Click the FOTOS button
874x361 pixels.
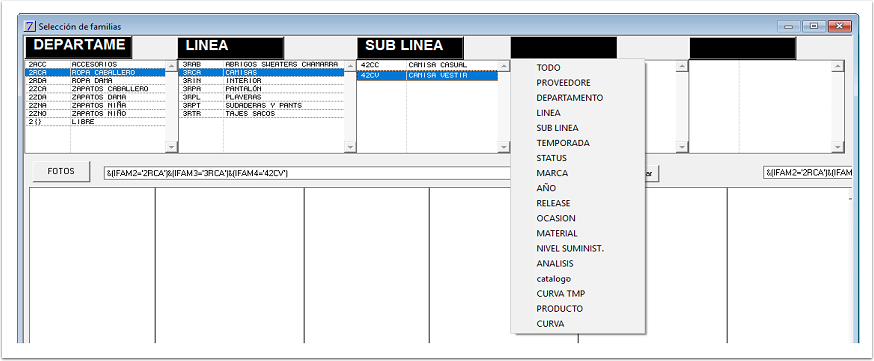[61, 172]
